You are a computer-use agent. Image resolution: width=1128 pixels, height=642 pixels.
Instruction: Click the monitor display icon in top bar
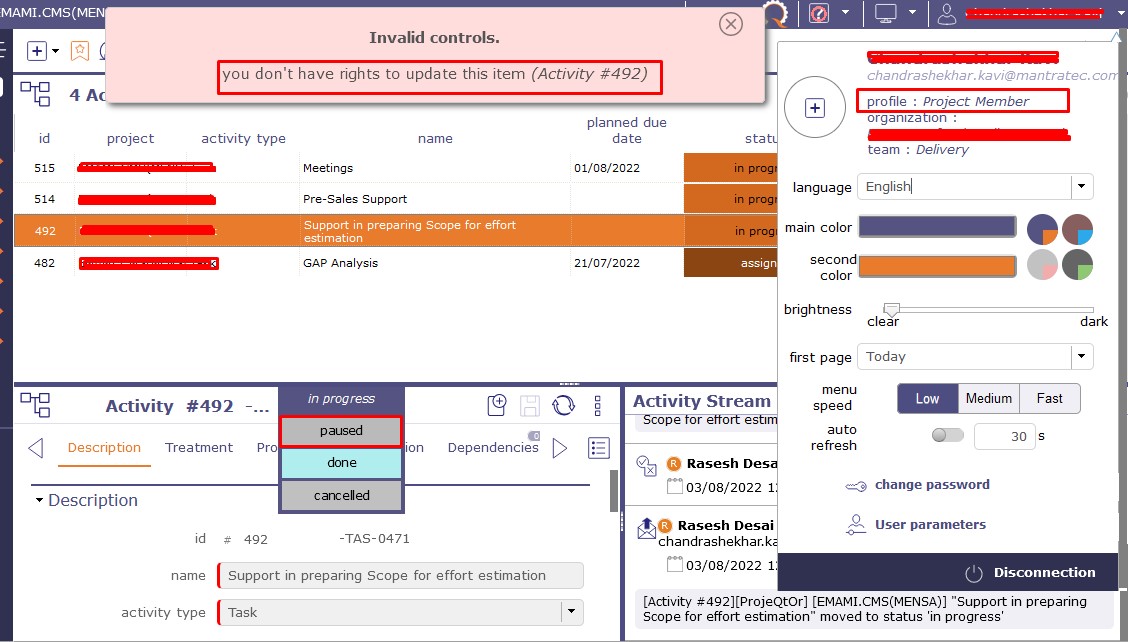(x=885, y=13)
